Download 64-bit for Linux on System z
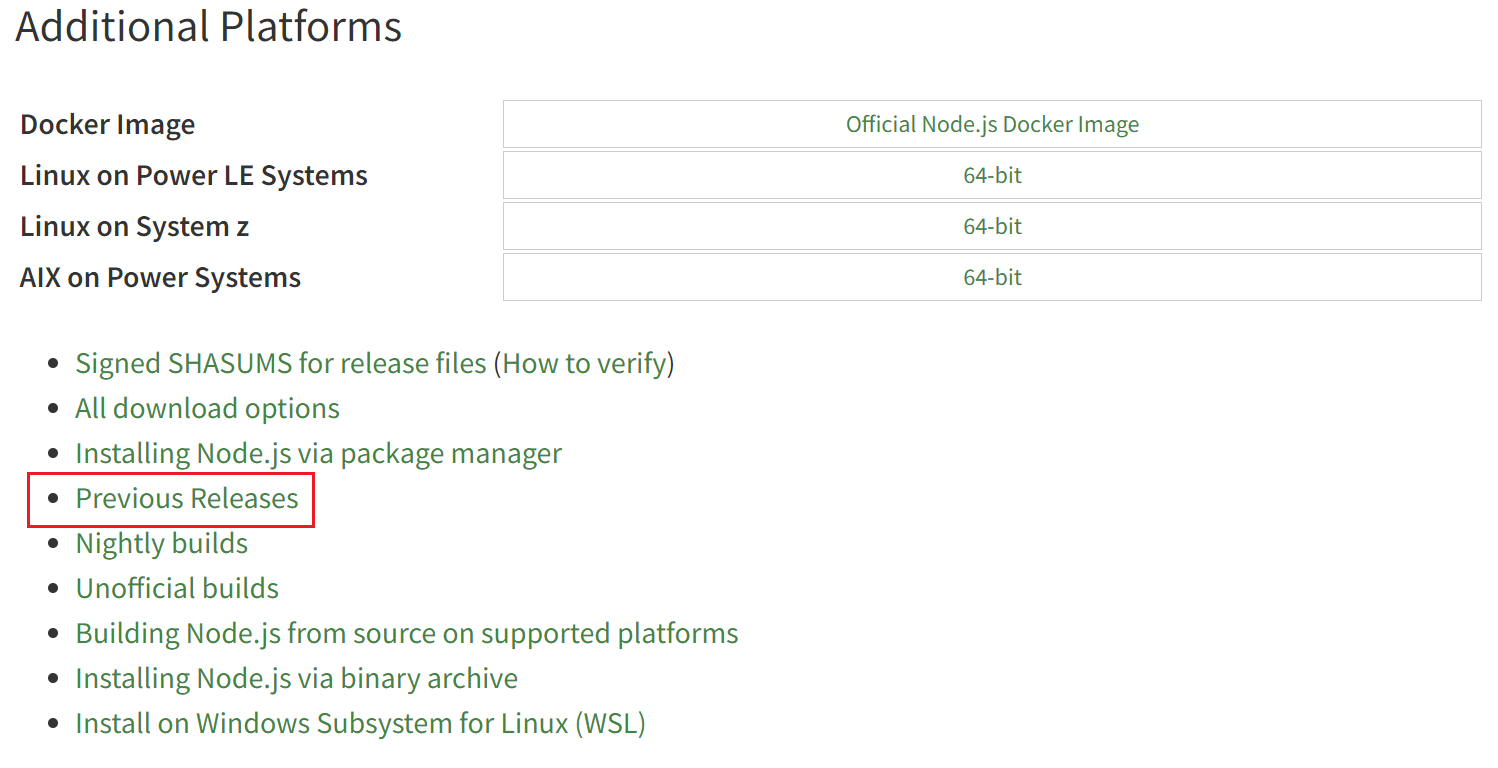 point(992,227)
